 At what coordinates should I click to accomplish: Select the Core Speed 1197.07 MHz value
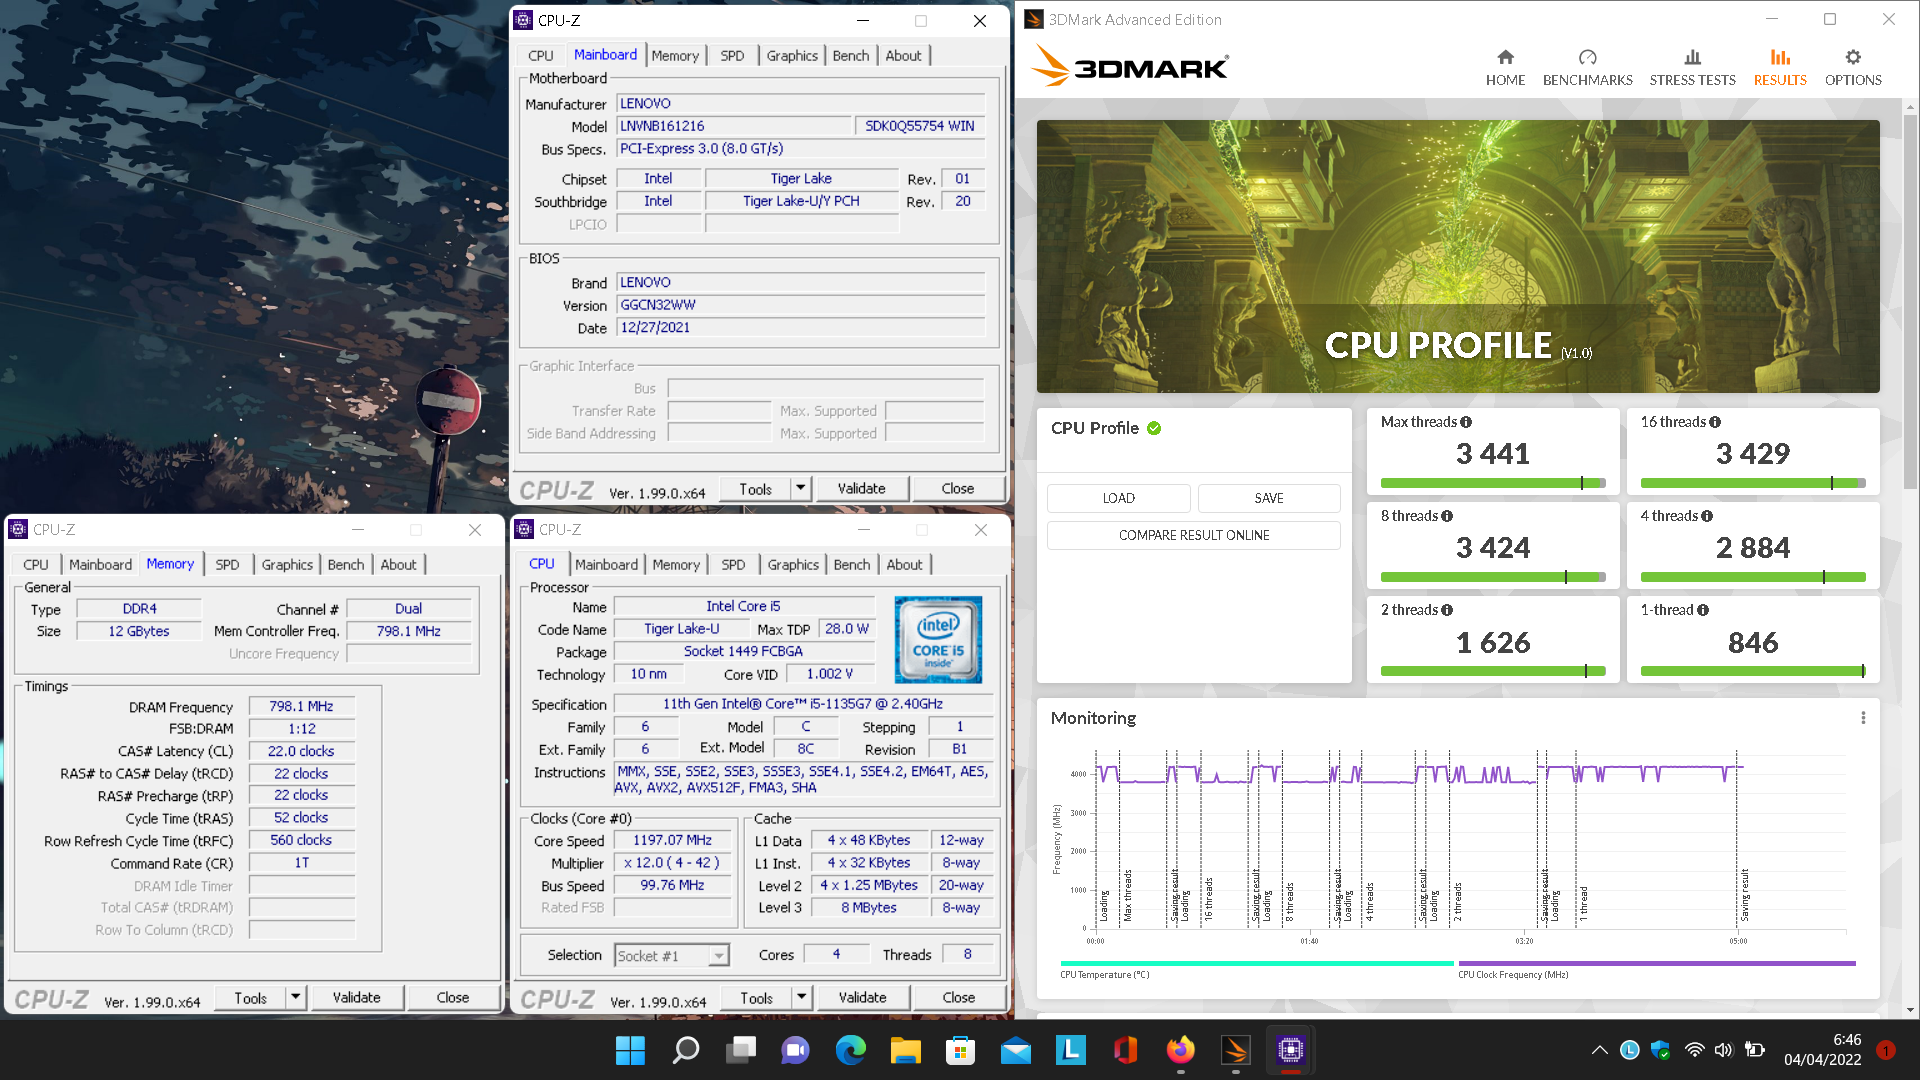point(672,840)
